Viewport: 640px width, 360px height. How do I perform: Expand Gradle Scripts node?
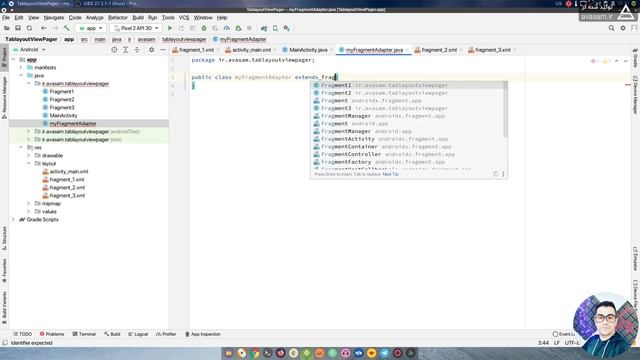click(13, 220)
